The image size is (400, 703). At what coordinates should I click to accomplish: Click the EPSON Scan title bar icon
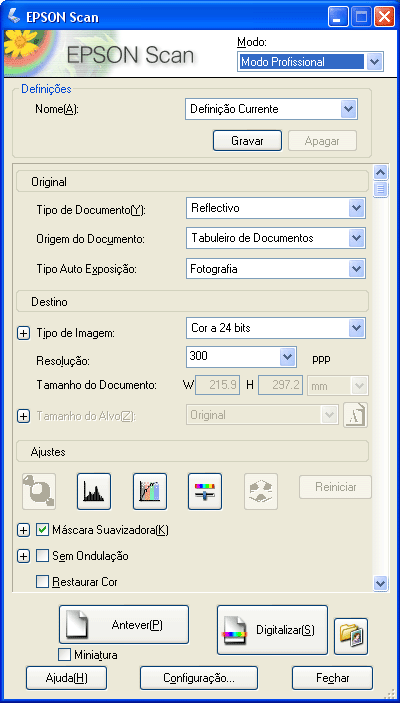tap(14, 17)
